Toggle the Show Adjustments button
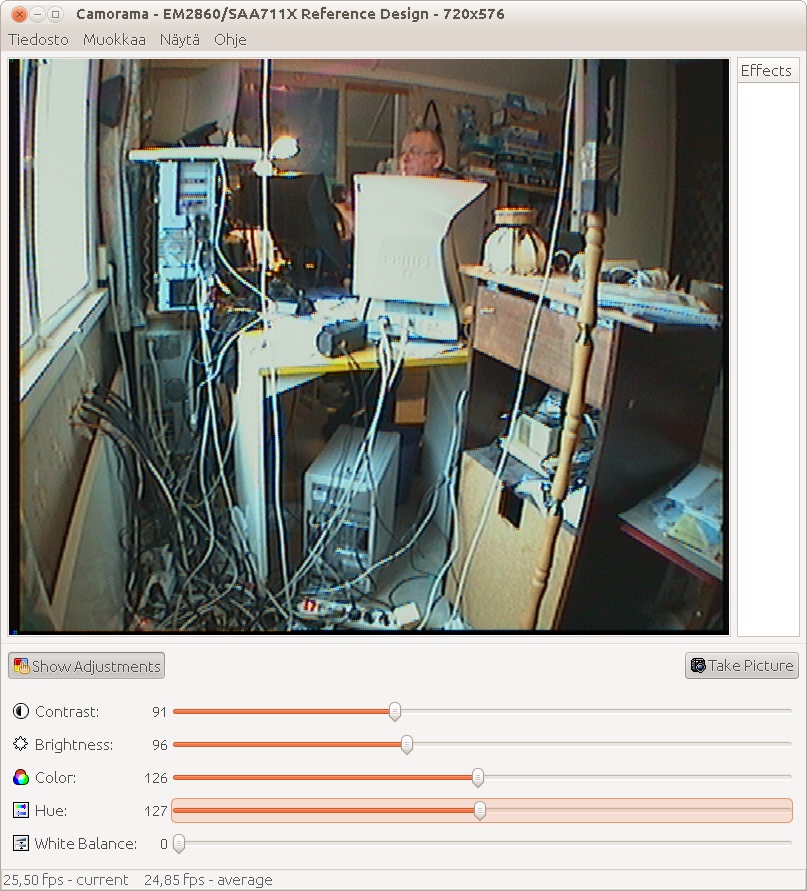 (x=86, y=665)
